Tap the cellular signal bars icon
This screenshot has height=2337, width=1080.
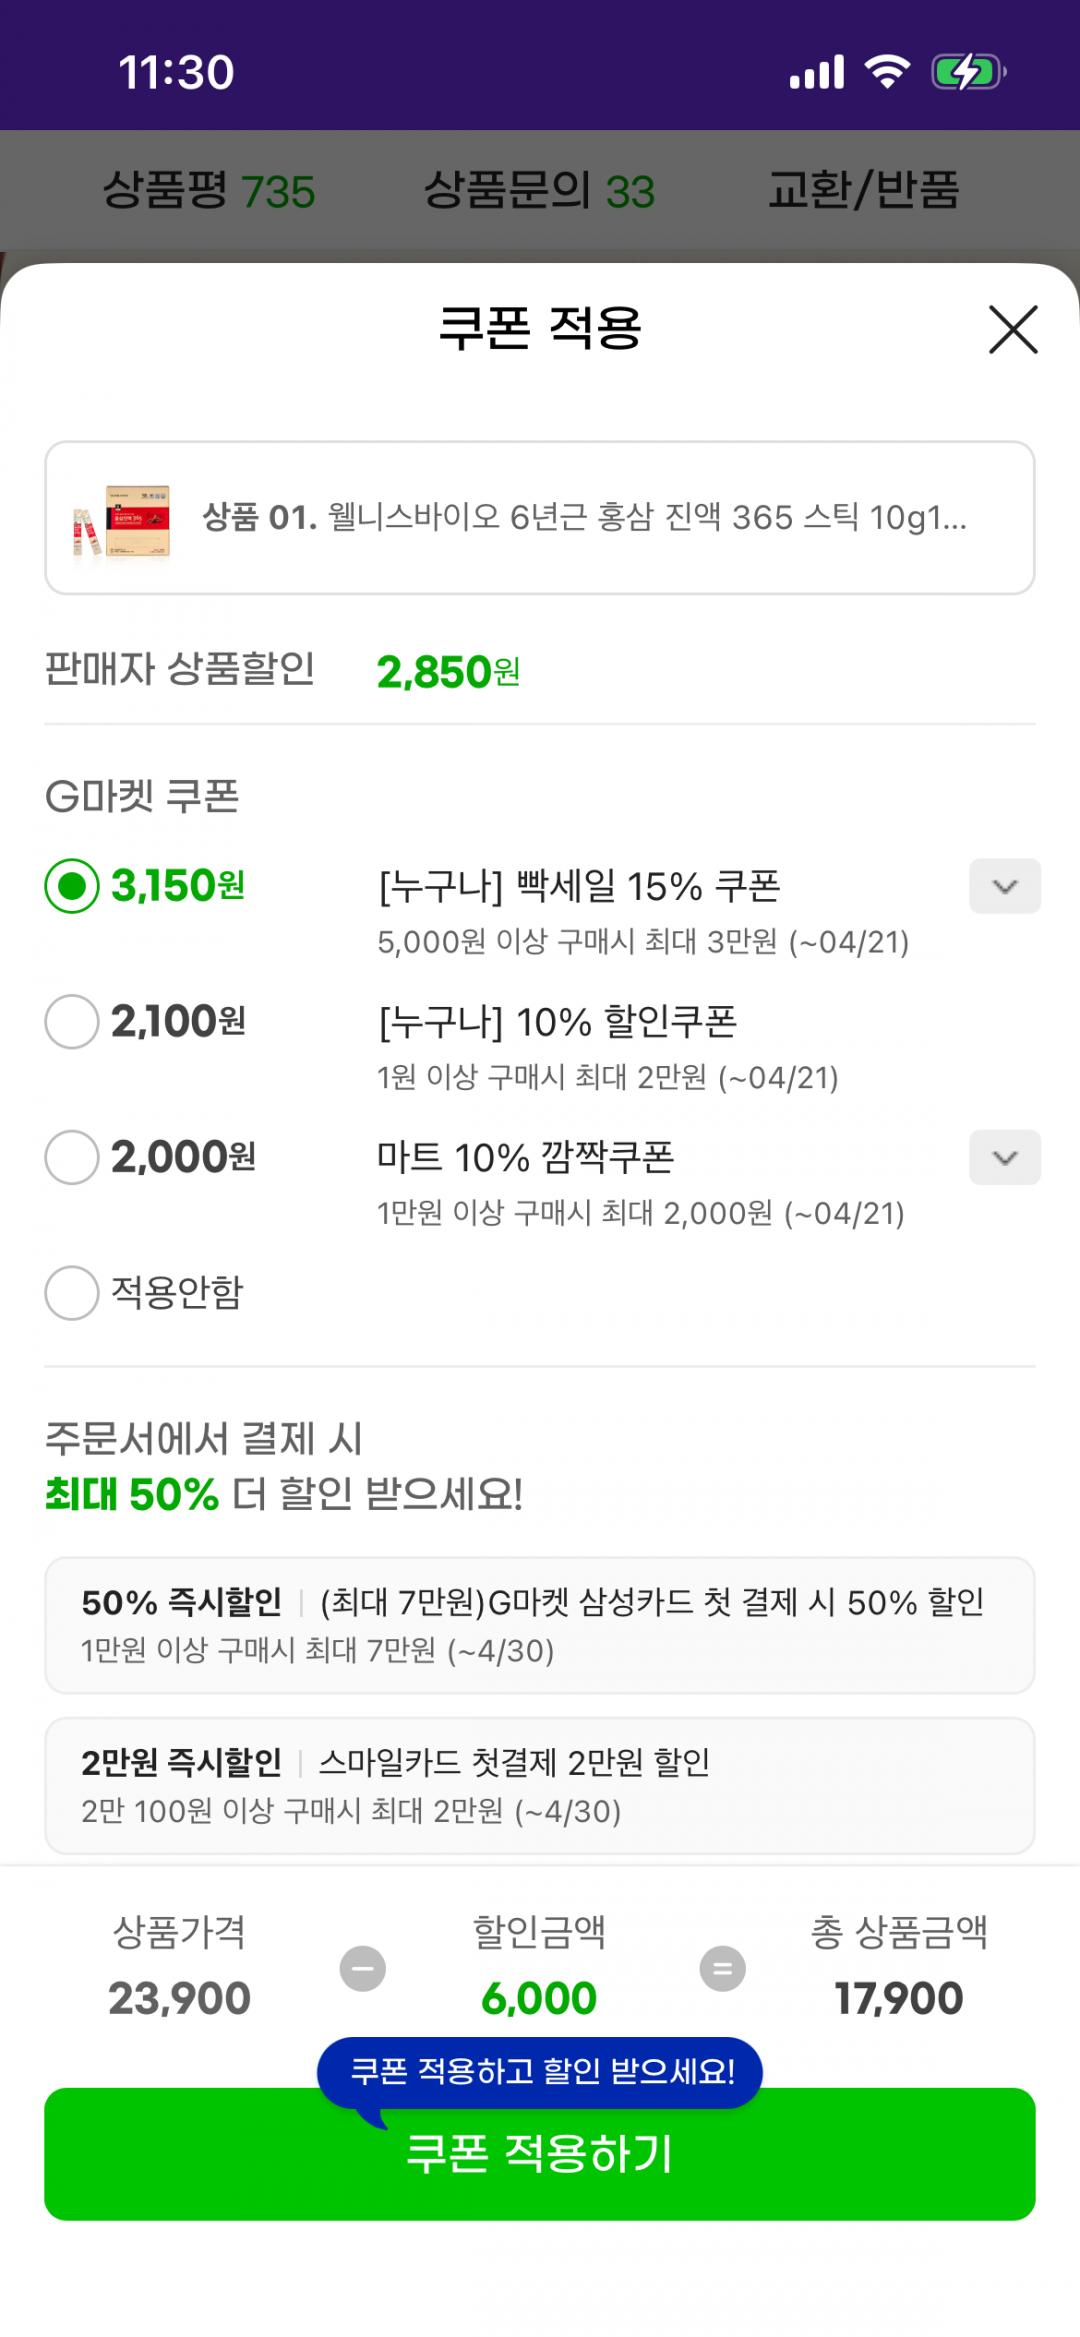coord(816,72)
